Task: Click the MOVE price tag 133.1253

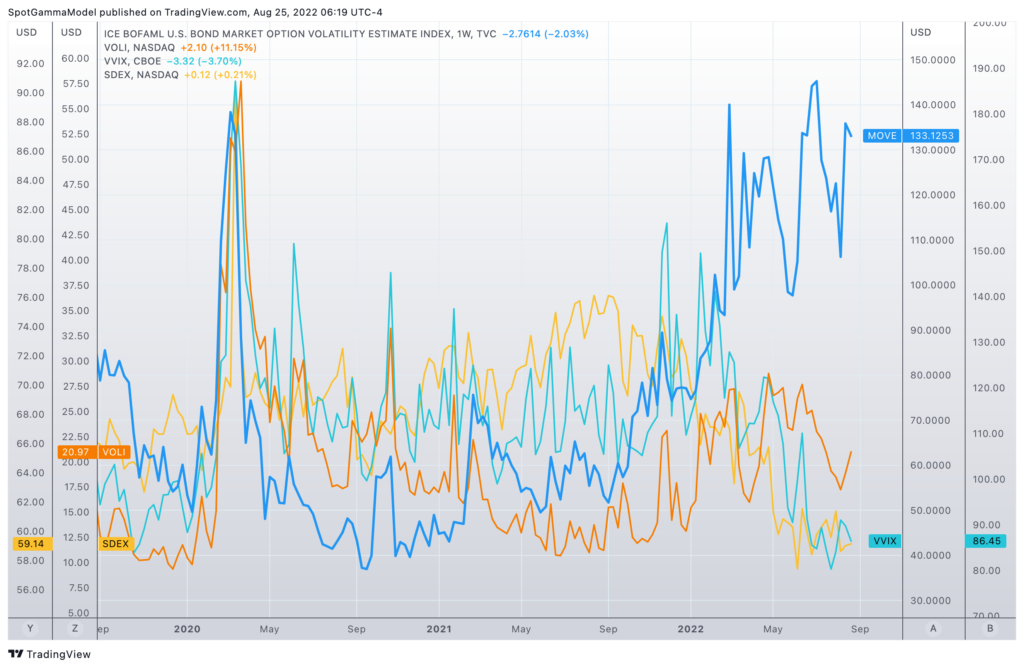Action: click(x=932, y=136)
